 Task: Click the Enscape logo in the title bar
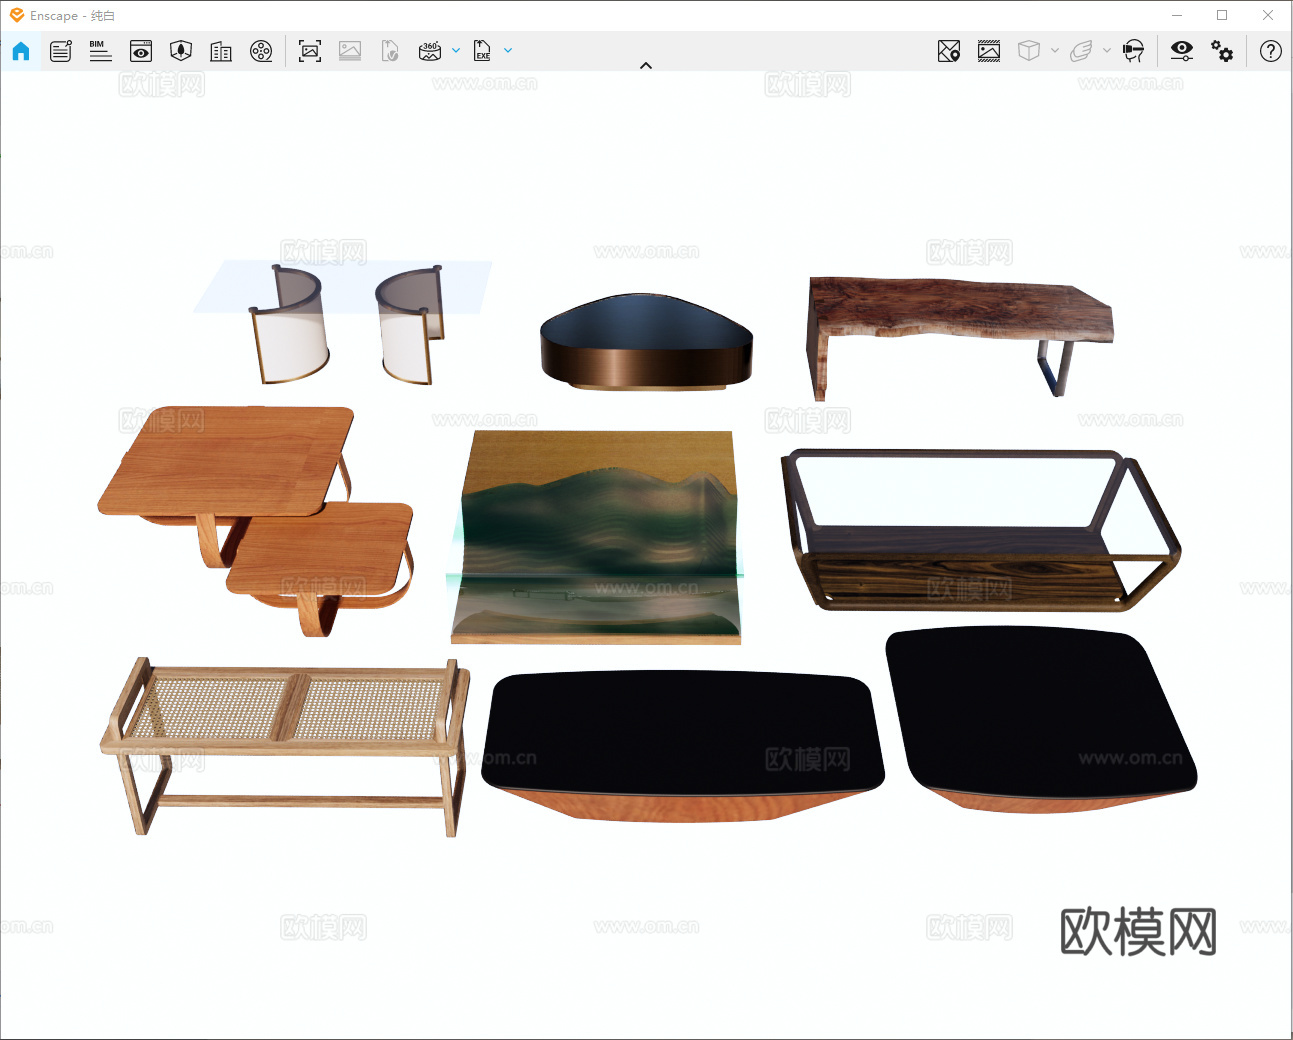17,15
